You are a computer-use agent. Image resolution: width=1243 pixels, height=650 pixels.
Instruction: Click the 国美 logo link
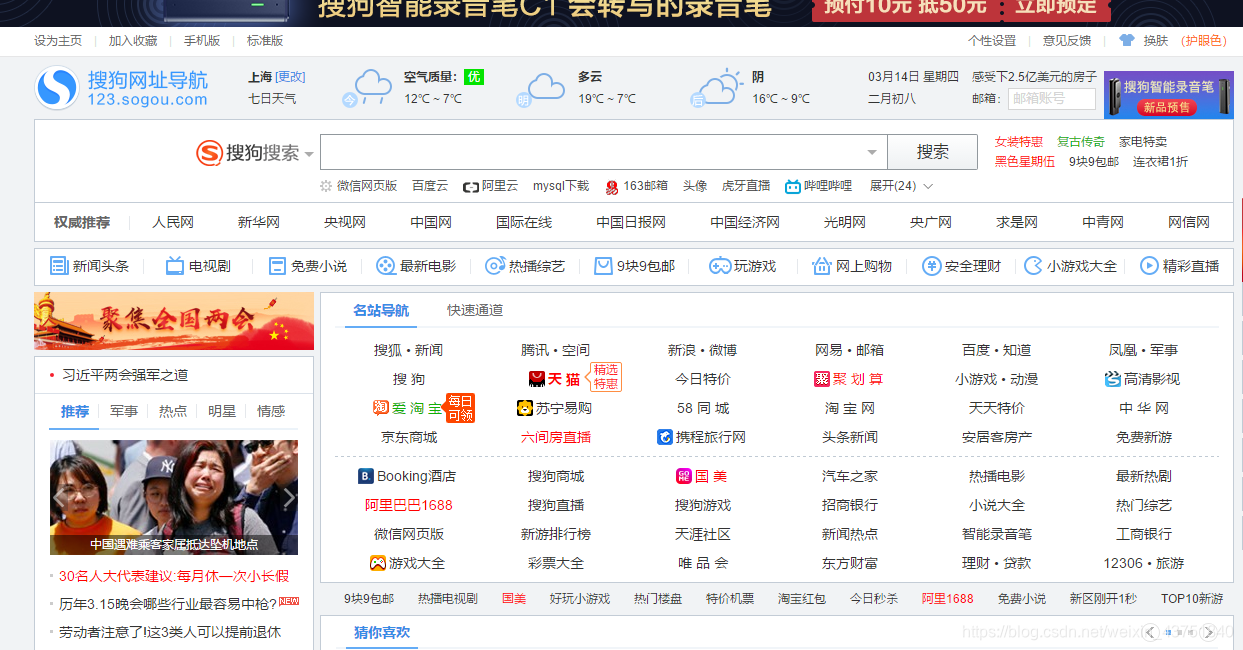pos(701,476)
